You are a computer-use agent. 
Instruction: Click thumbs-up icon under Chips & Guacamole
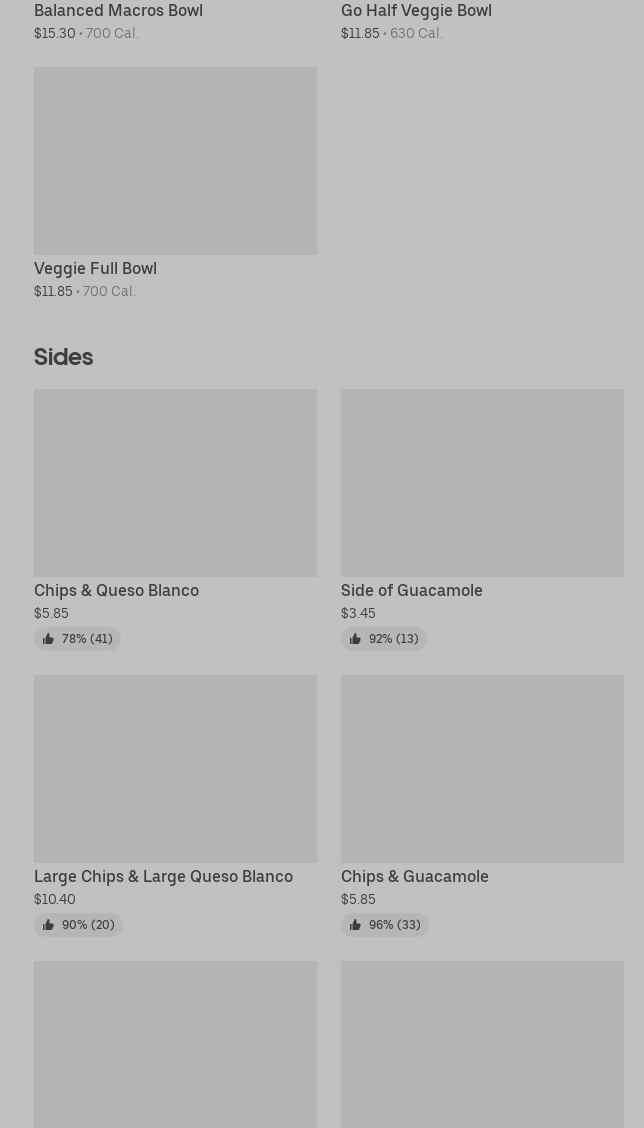(x=355, y=925)
